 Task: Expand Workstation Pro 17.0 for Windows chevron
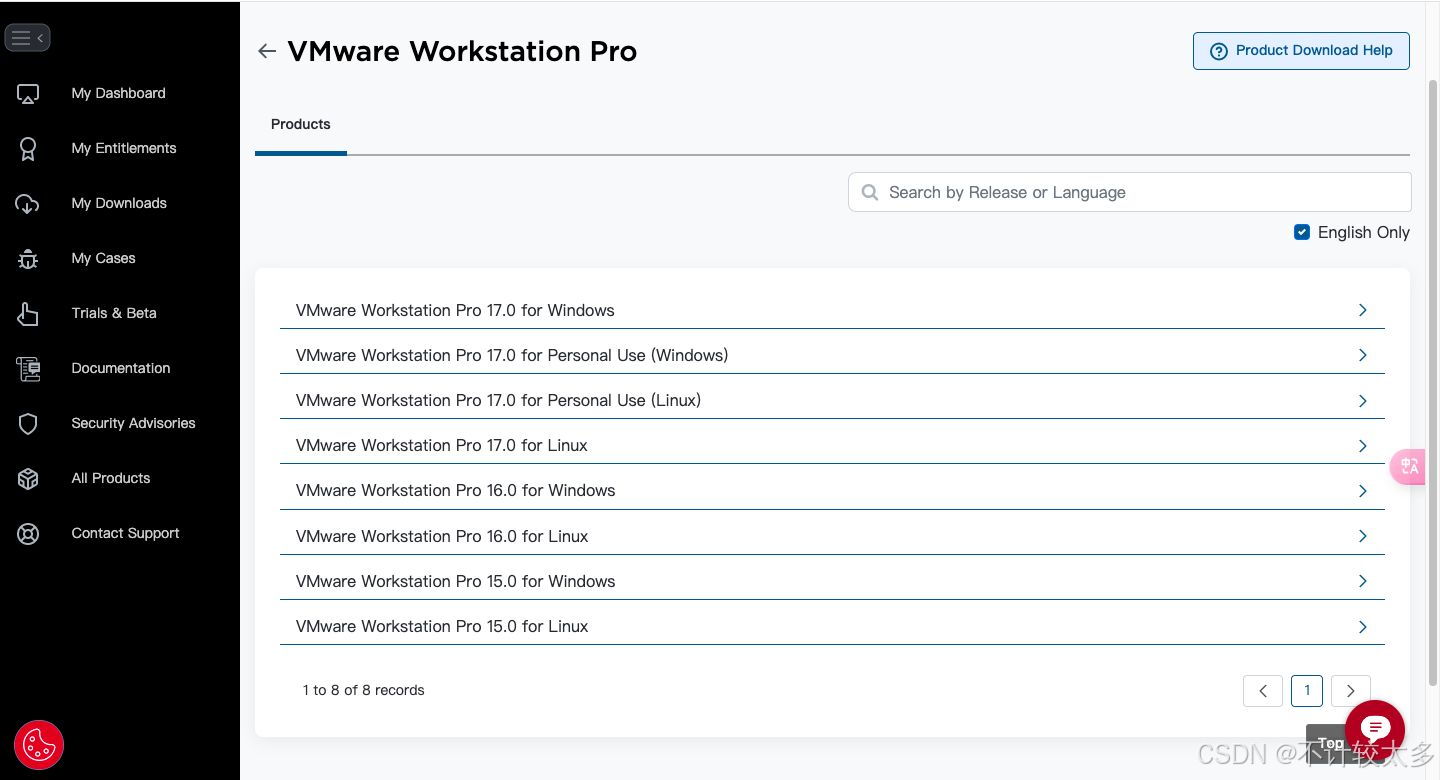pyautogui.click(x=1362, y=310)
